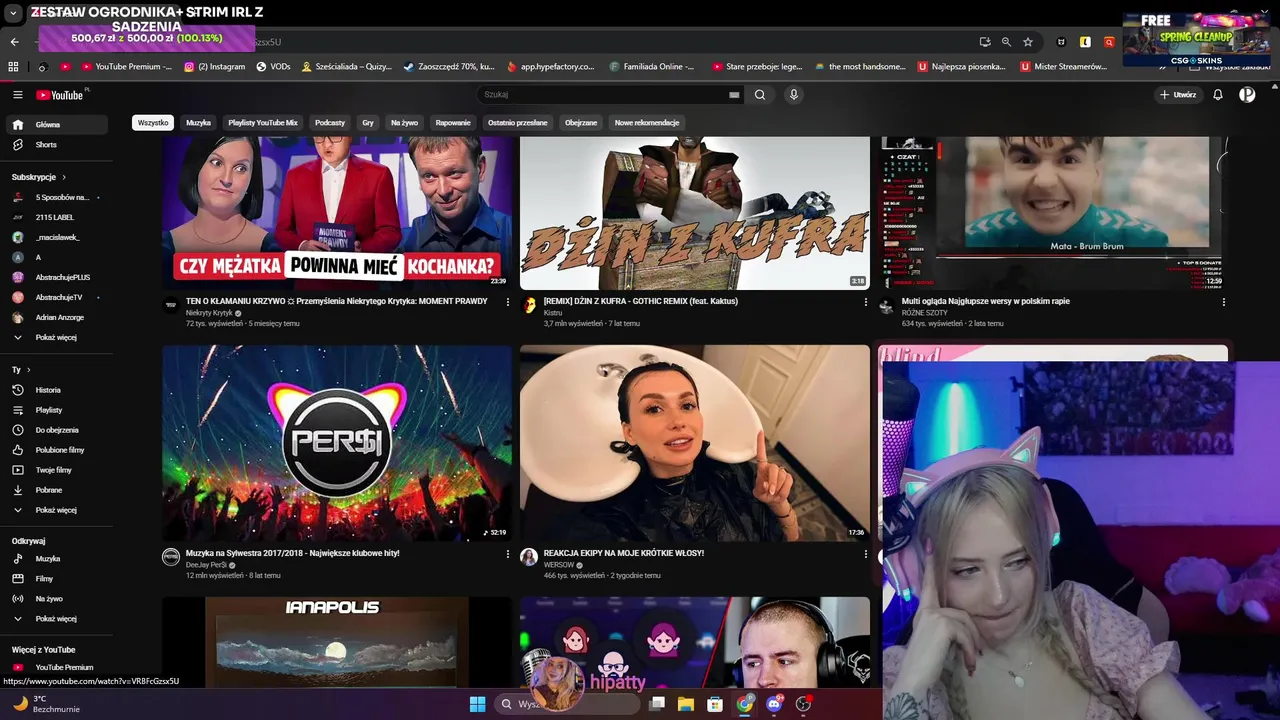The height and width of the screenshot is (720, 1280).
Task: Bookmark this page with star icon
Action: (1028, 42)
